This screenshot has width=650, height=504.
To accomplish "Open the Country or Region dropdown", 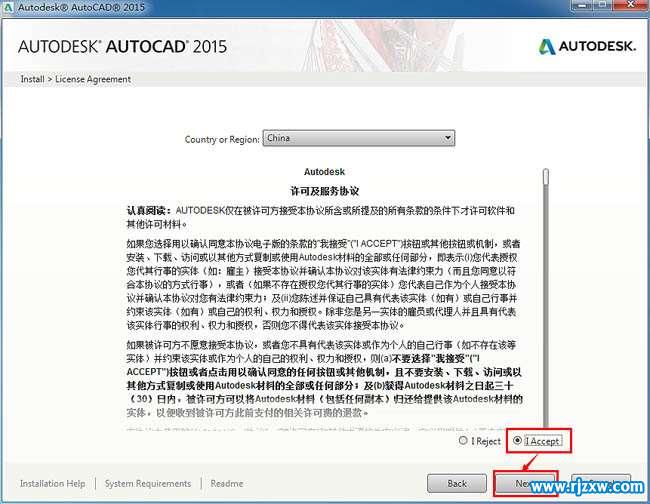I will point(359,138).
